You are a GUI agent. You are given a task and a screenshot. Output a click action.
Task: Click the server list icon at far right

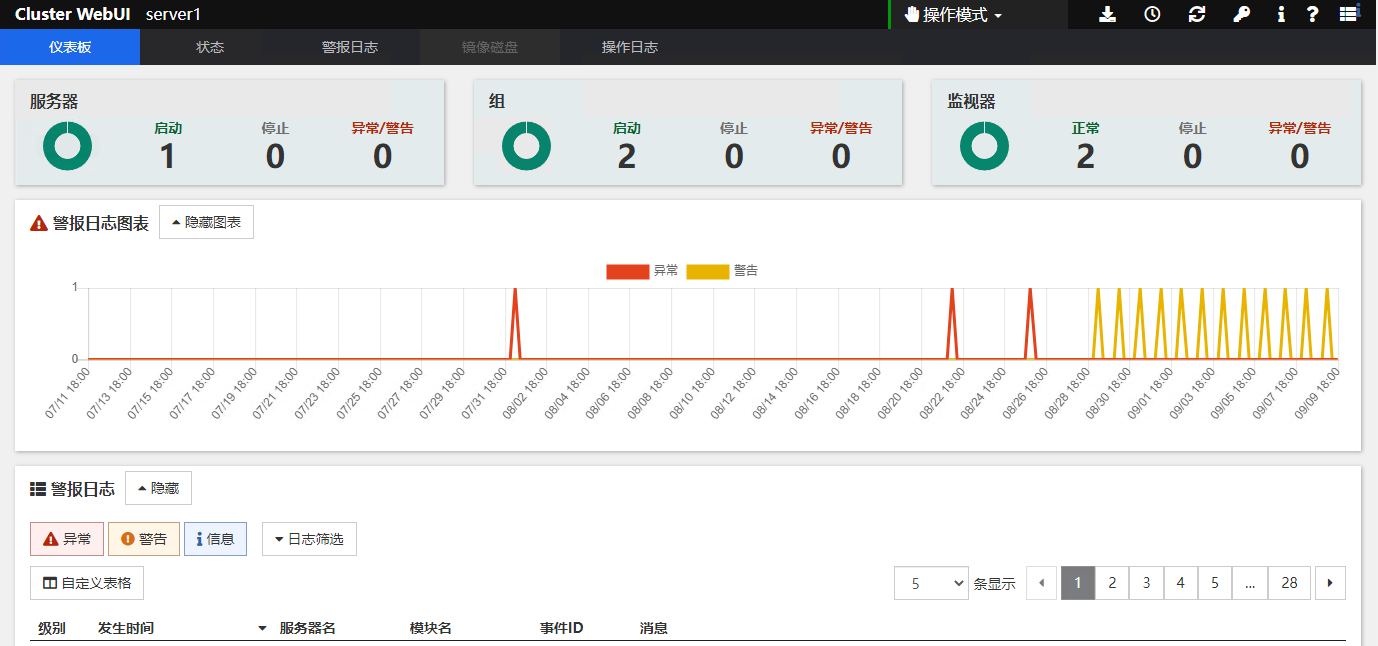click(1349, 14)
